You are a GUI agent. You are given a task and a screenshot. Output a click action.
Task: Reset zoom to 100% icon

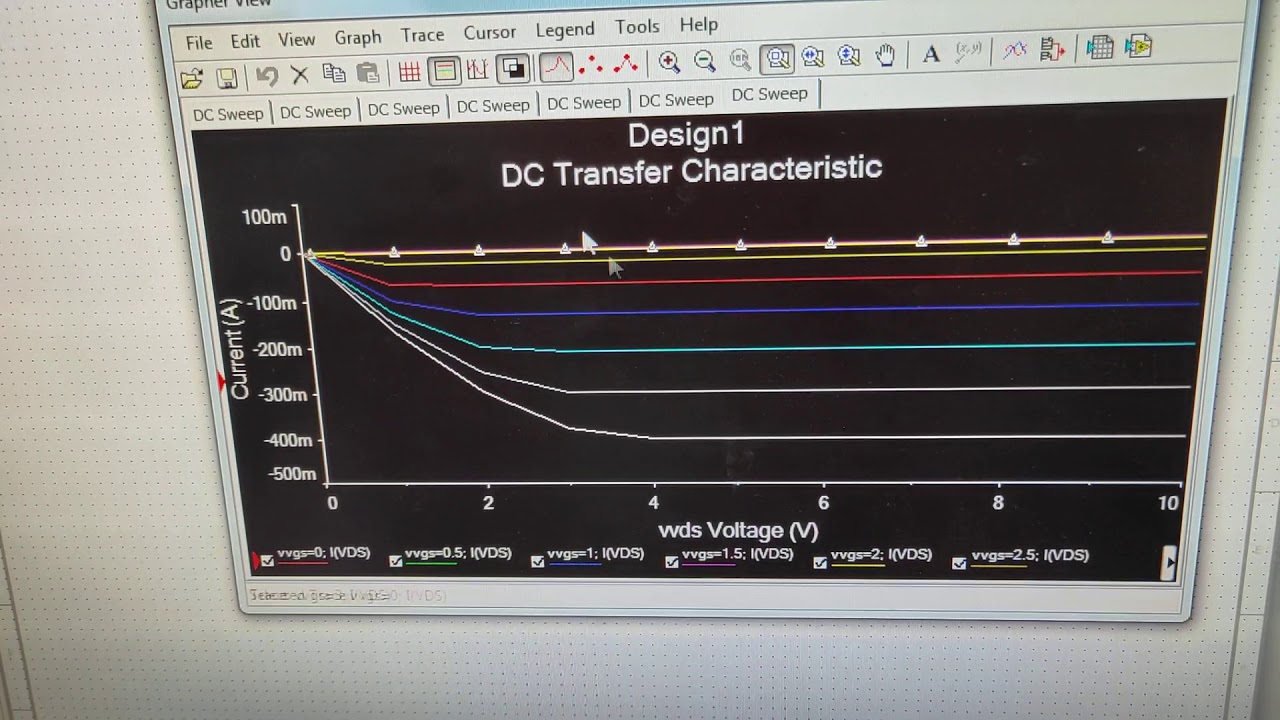click(x=740, y=61)
